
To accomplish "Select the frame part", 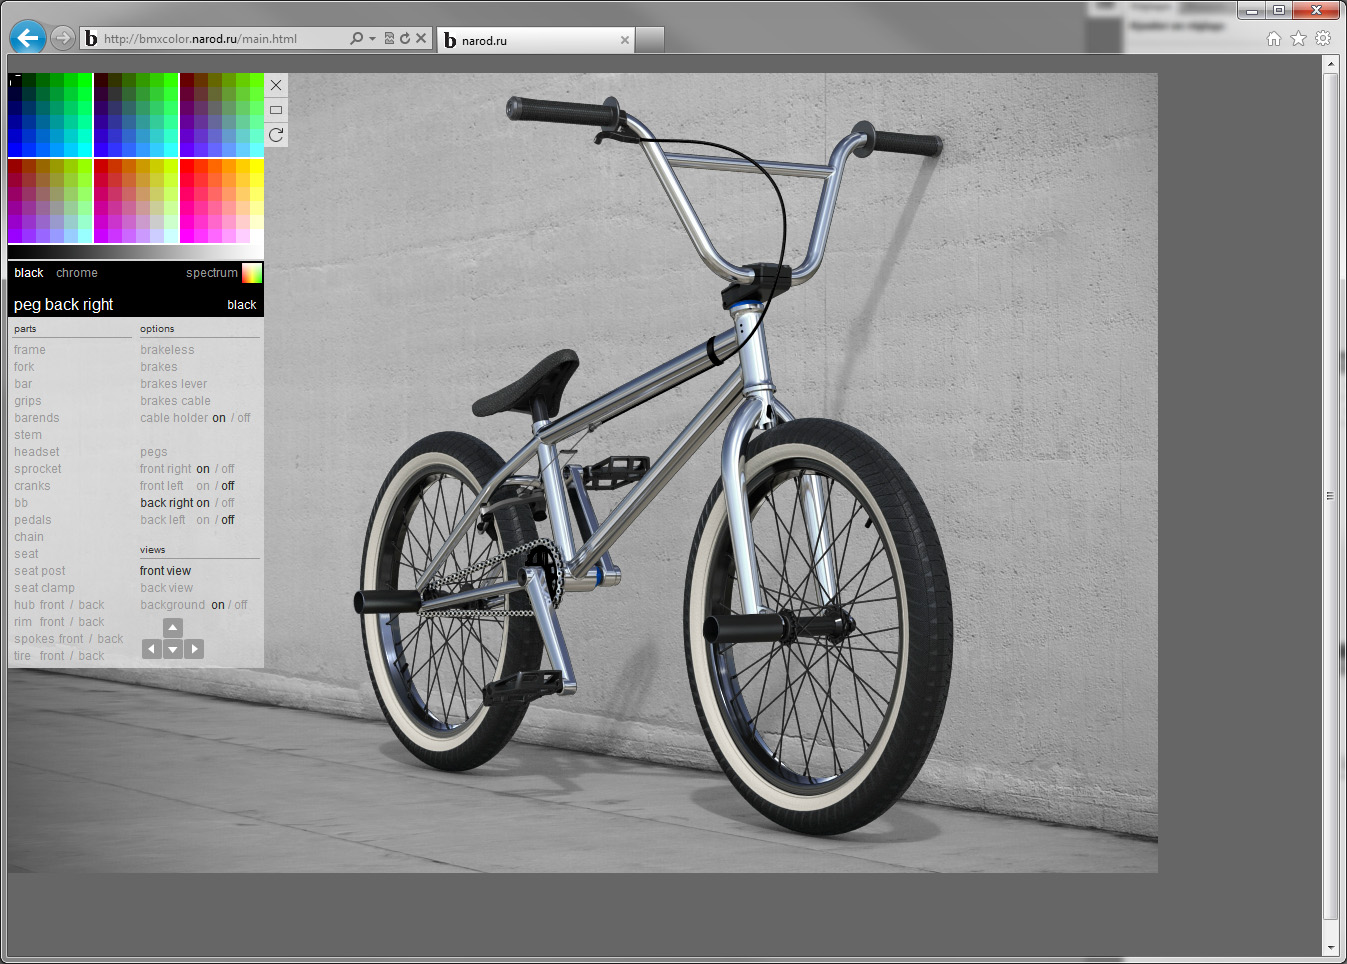I will 30,350.
